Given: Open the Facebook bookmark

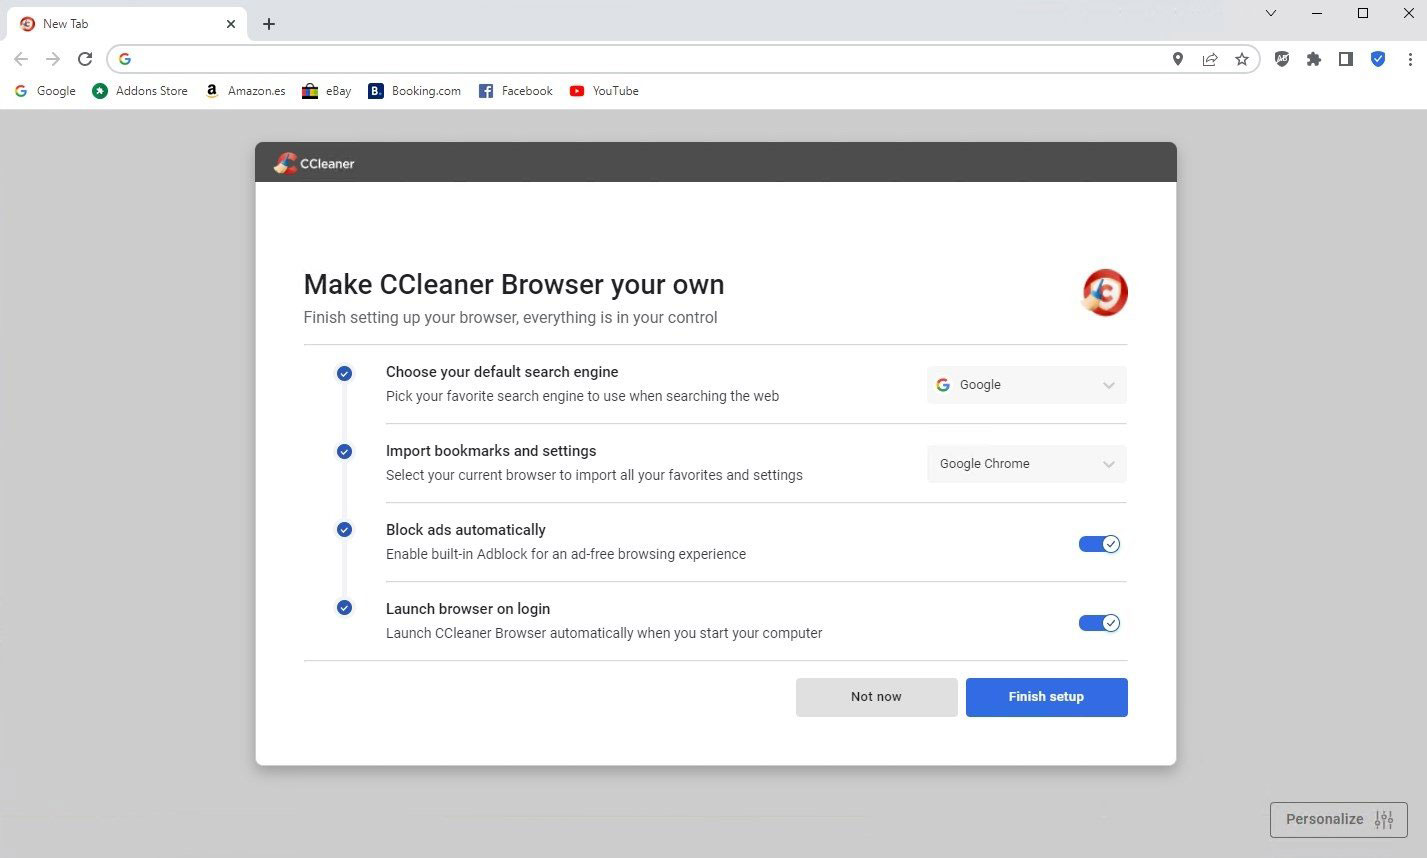Looking at the screenshot, I should click(515, 91).
